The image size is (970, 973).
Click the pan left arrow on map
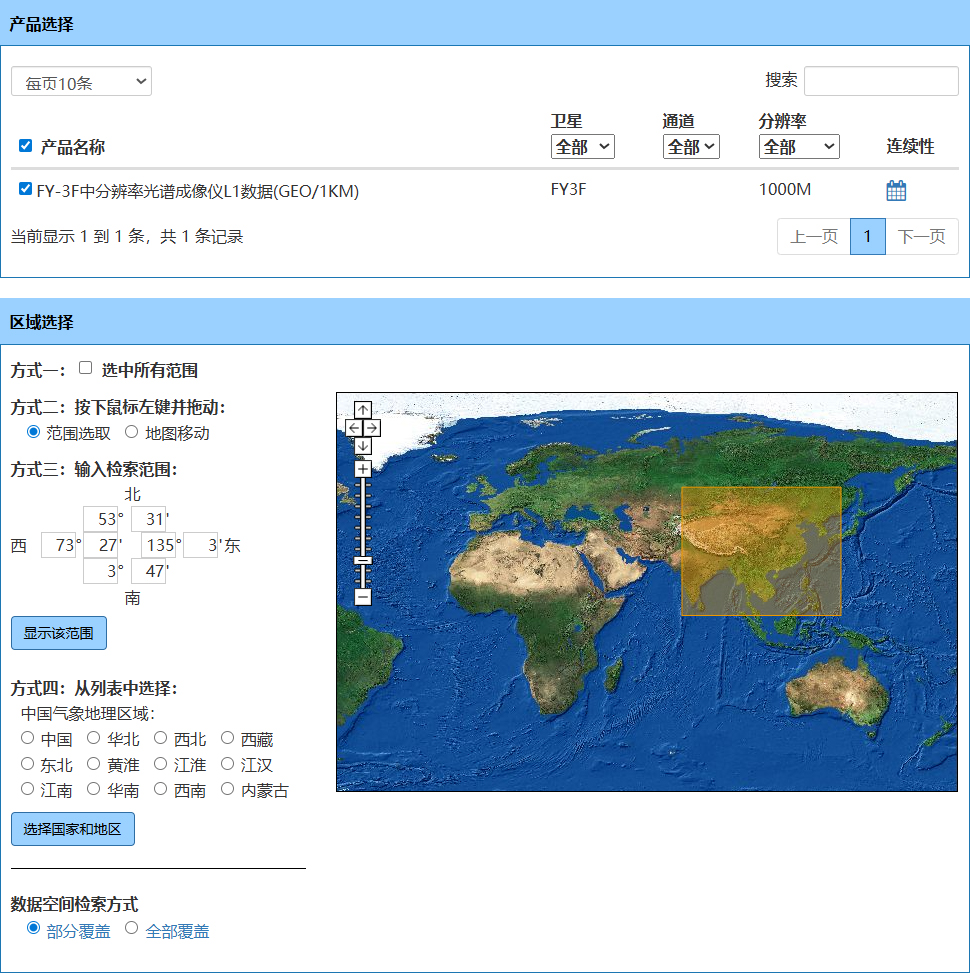pyautogui.click(x=354, y=428)
